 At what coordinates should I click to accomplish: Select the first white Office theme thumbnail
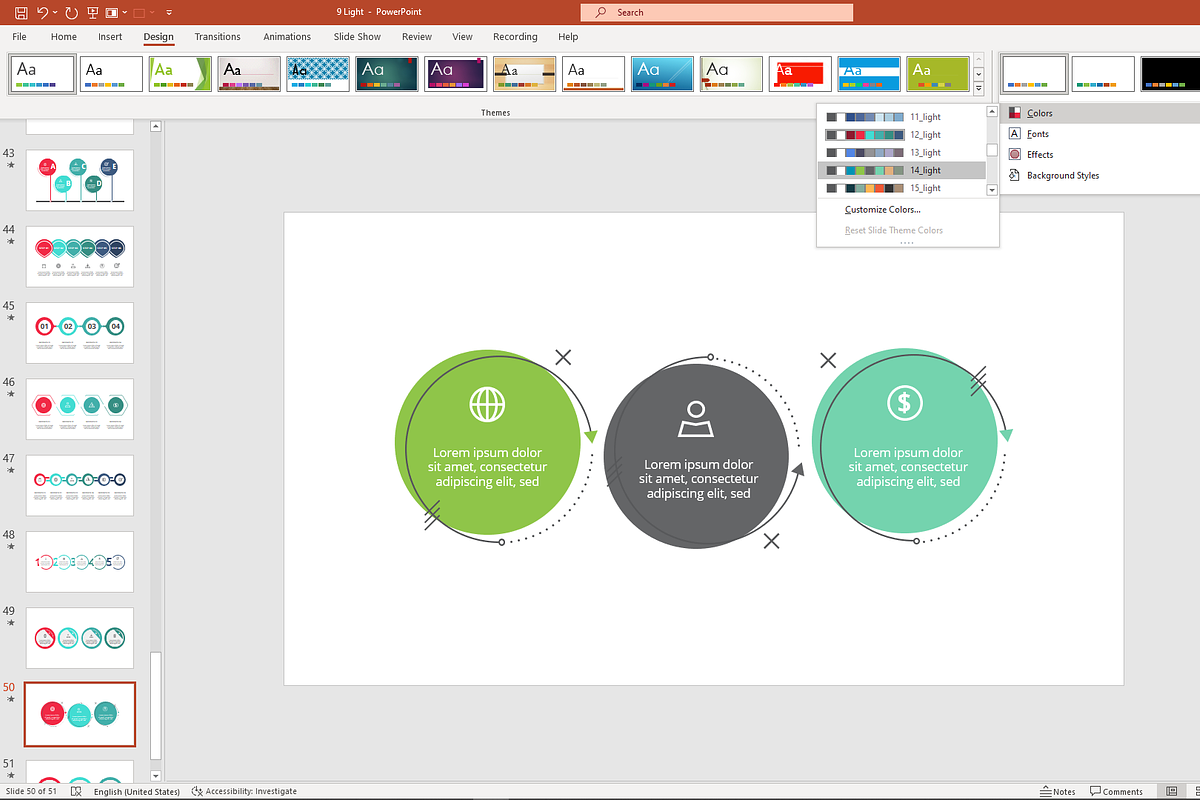pyautogui.click(x=43, y=74)
